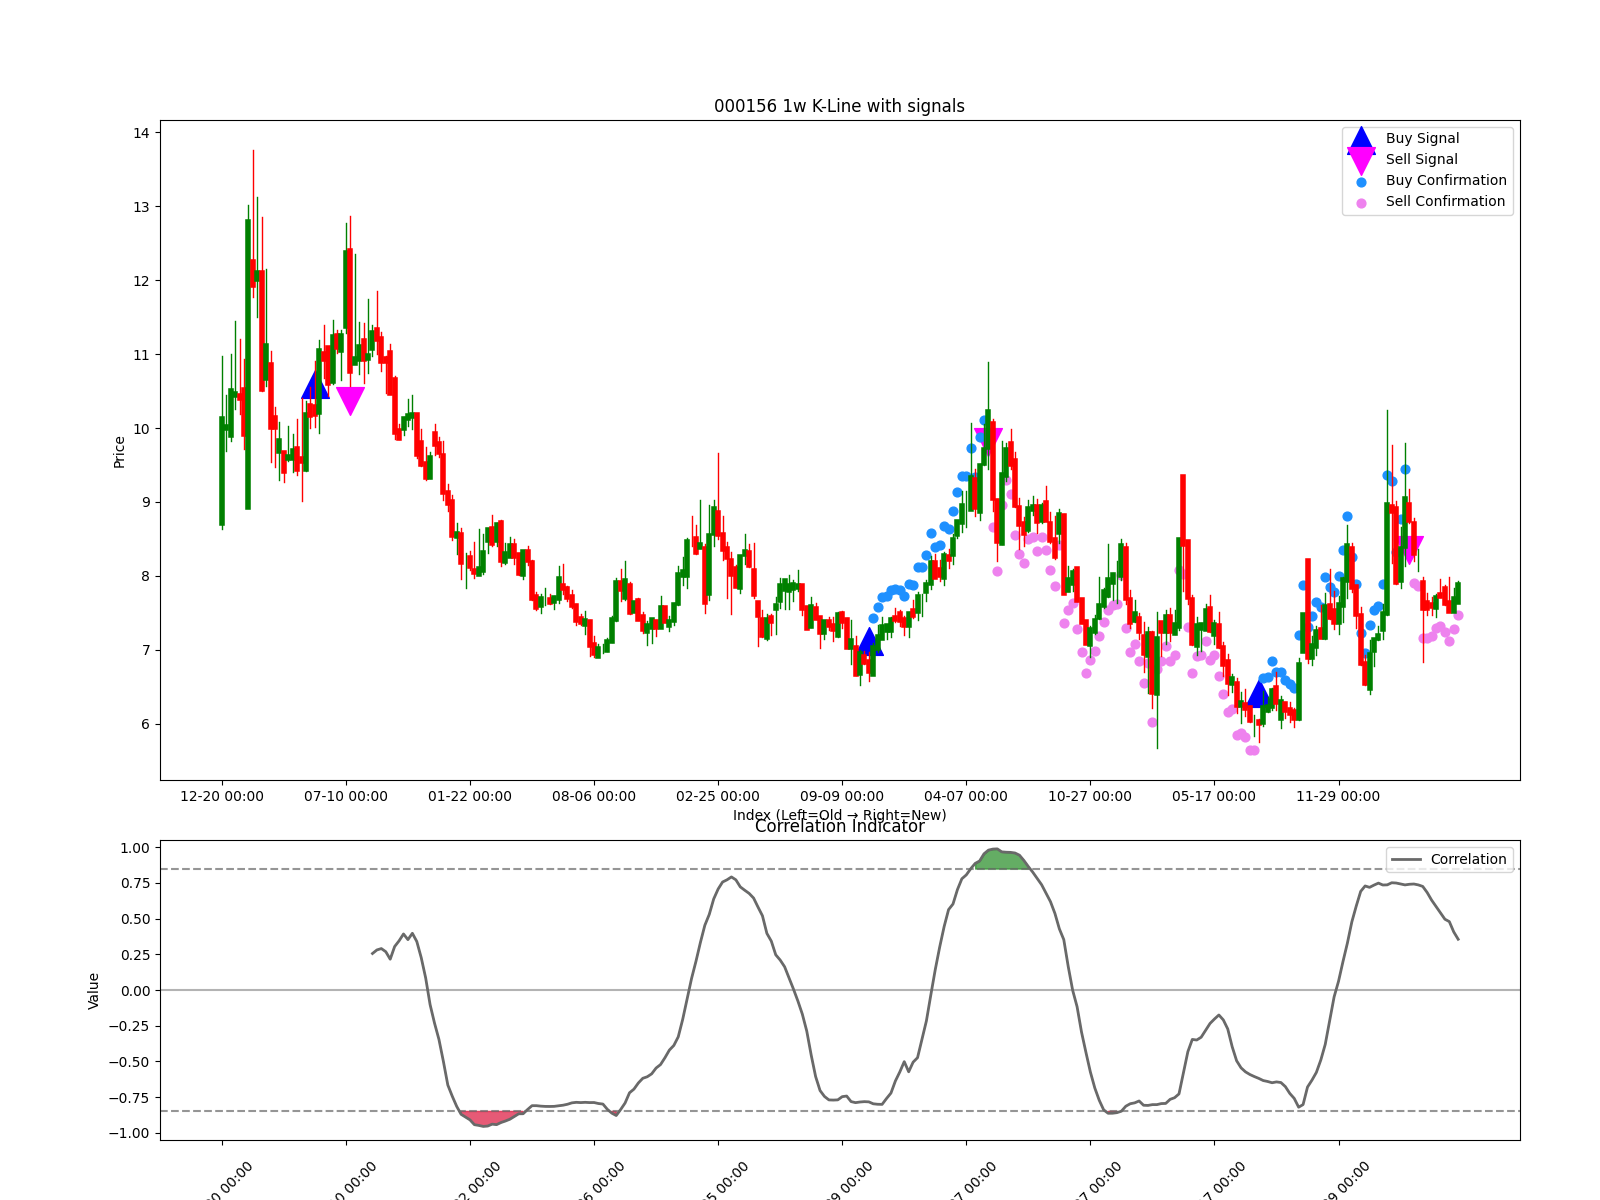
Task: Click the value axis tick label −1.00
Action: pos(129,1134)
